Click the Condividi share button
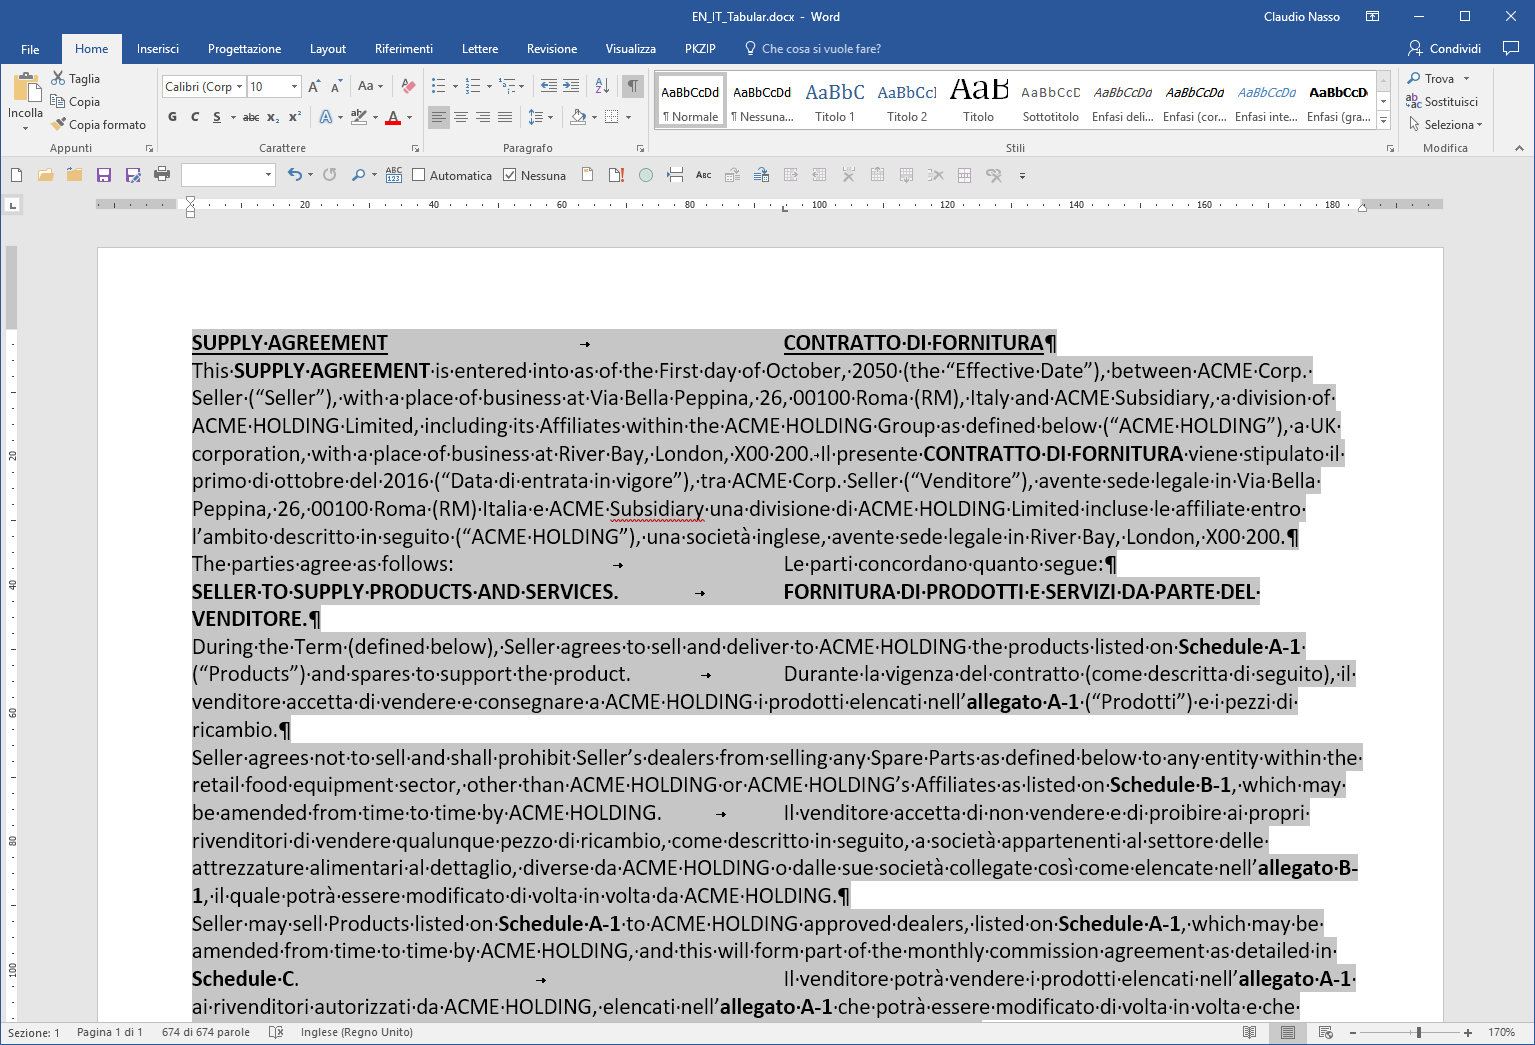Viewport: 1535px width, 1045px height. coord(1444,48)
